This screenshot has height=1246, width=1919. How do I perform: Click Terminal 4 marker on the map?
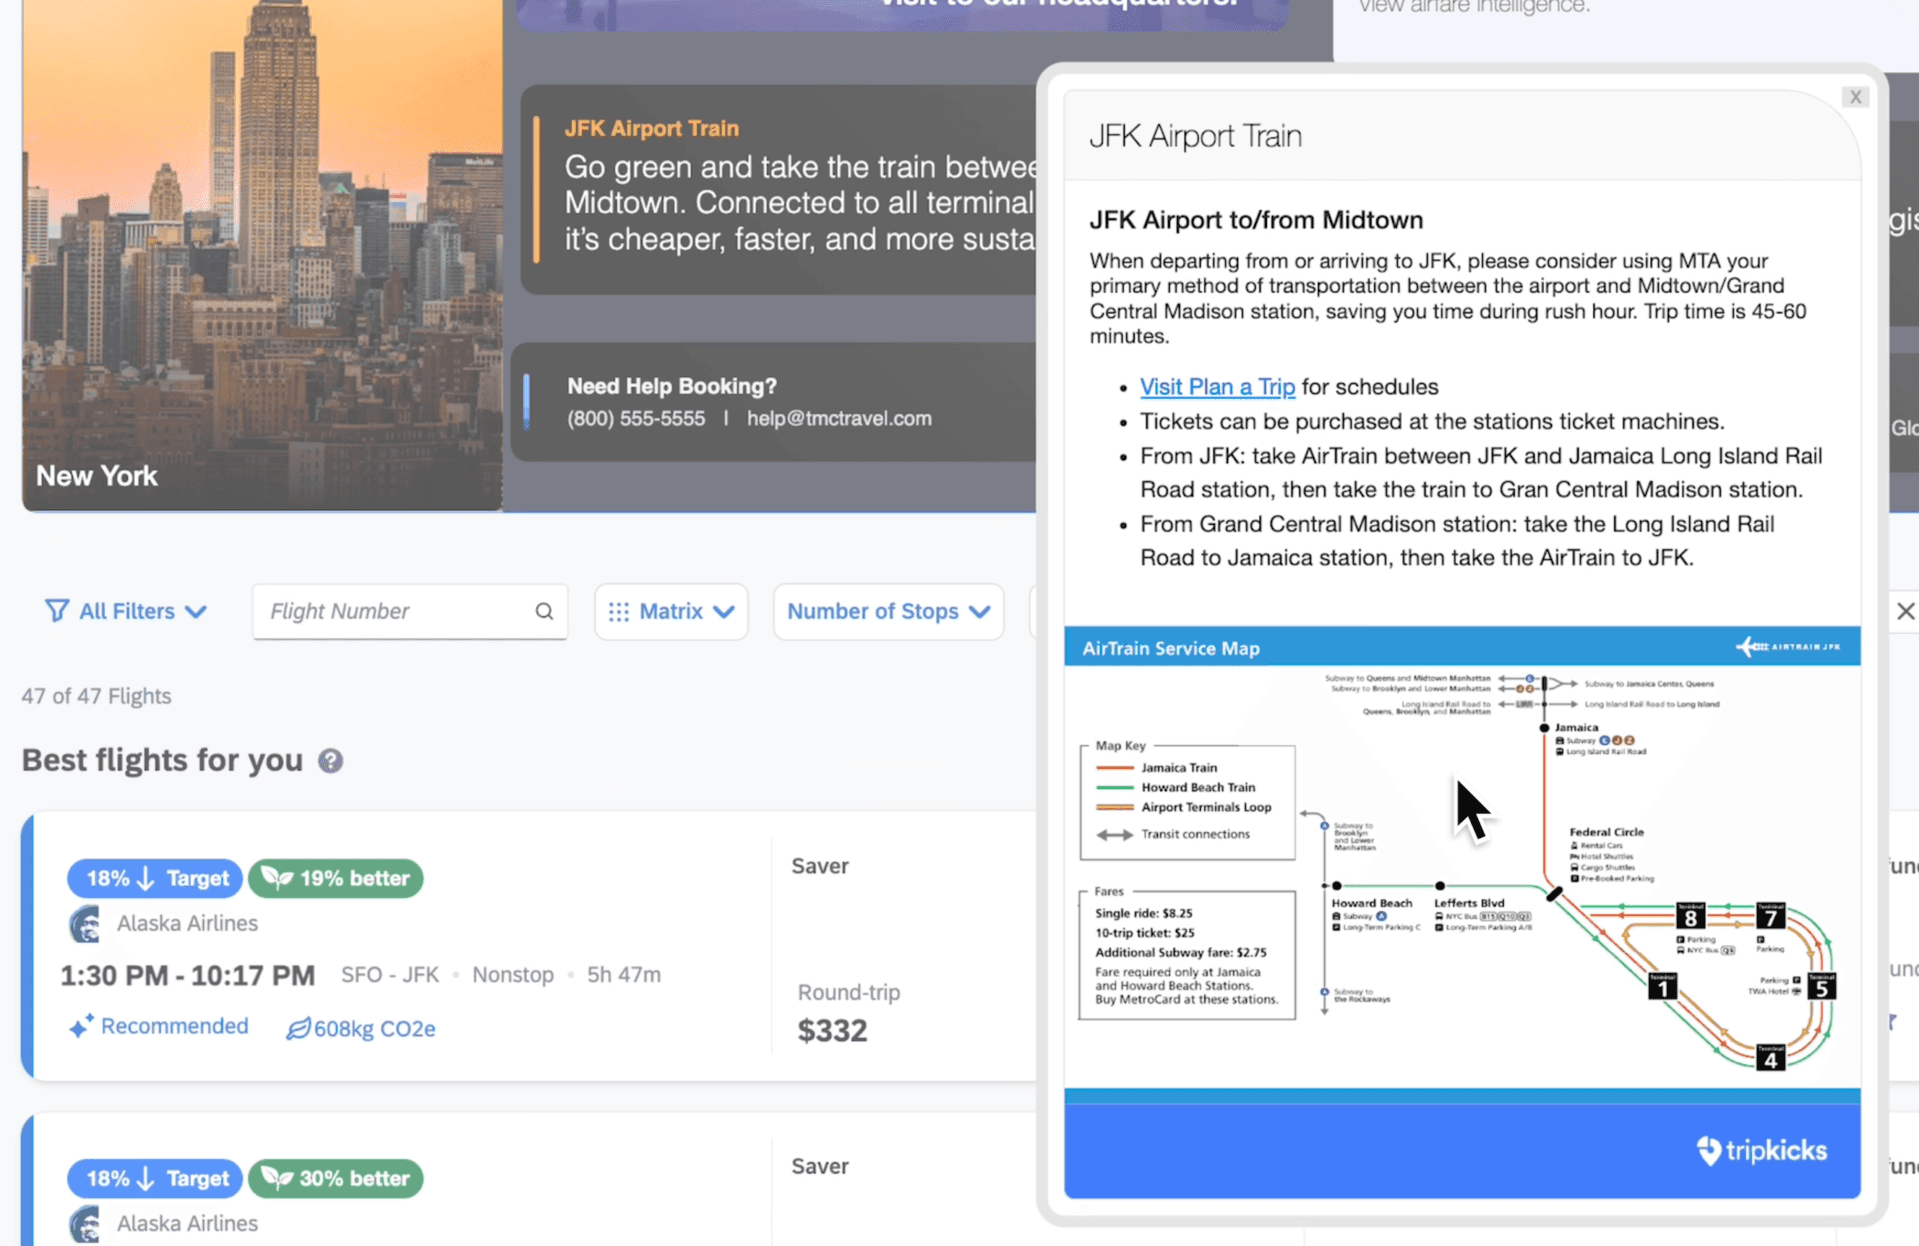click(x=1770, y=1058)
